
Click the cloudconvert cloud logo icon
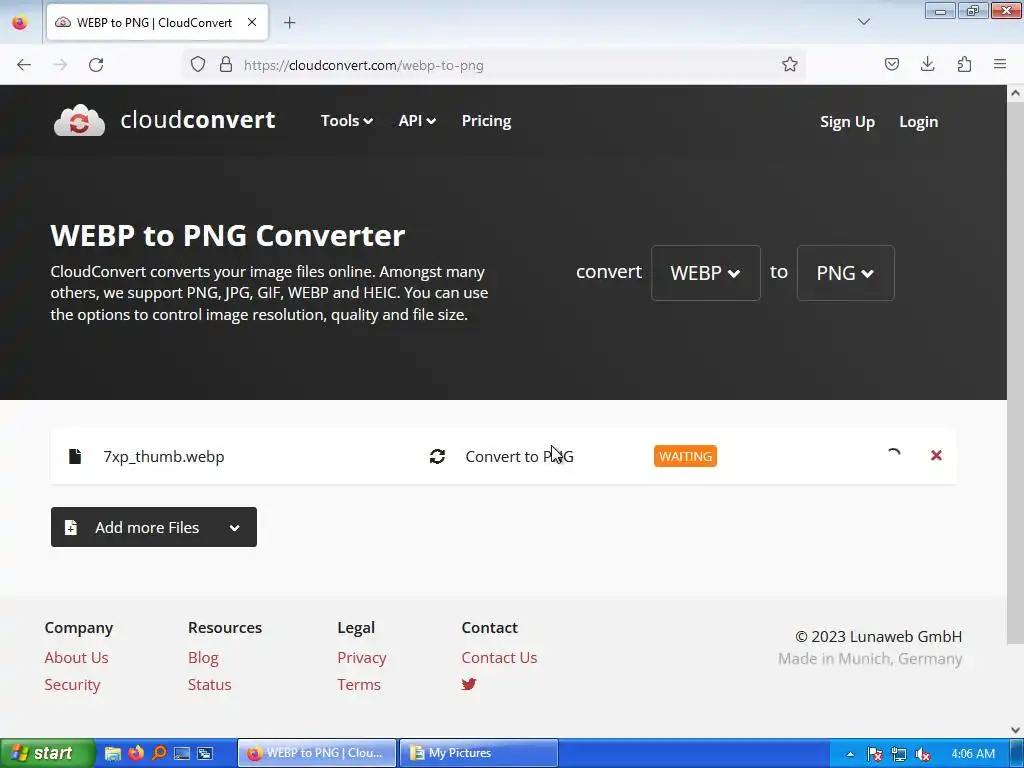79,121
